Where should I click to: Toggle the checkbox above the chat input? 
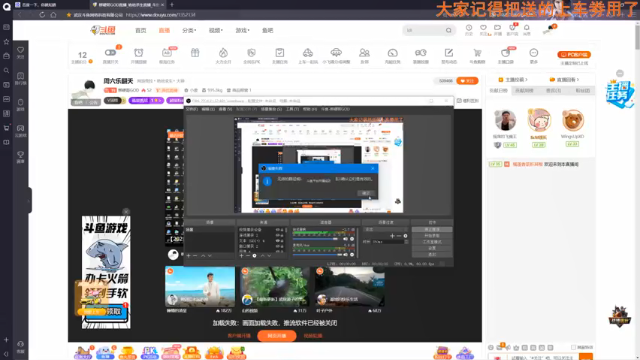pos(573,347)
